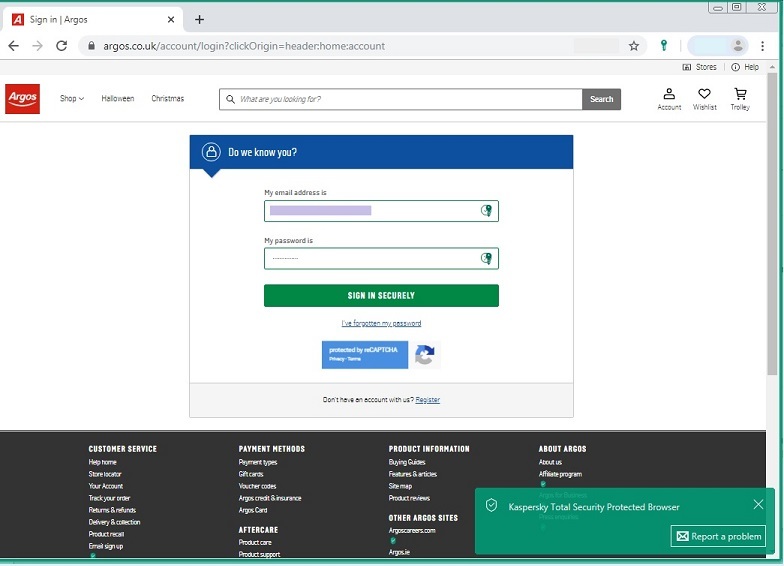Viewport: 784px width, 566px height.
Task: Open the Wishlist heart icon
Action: [x=704, y=99]
